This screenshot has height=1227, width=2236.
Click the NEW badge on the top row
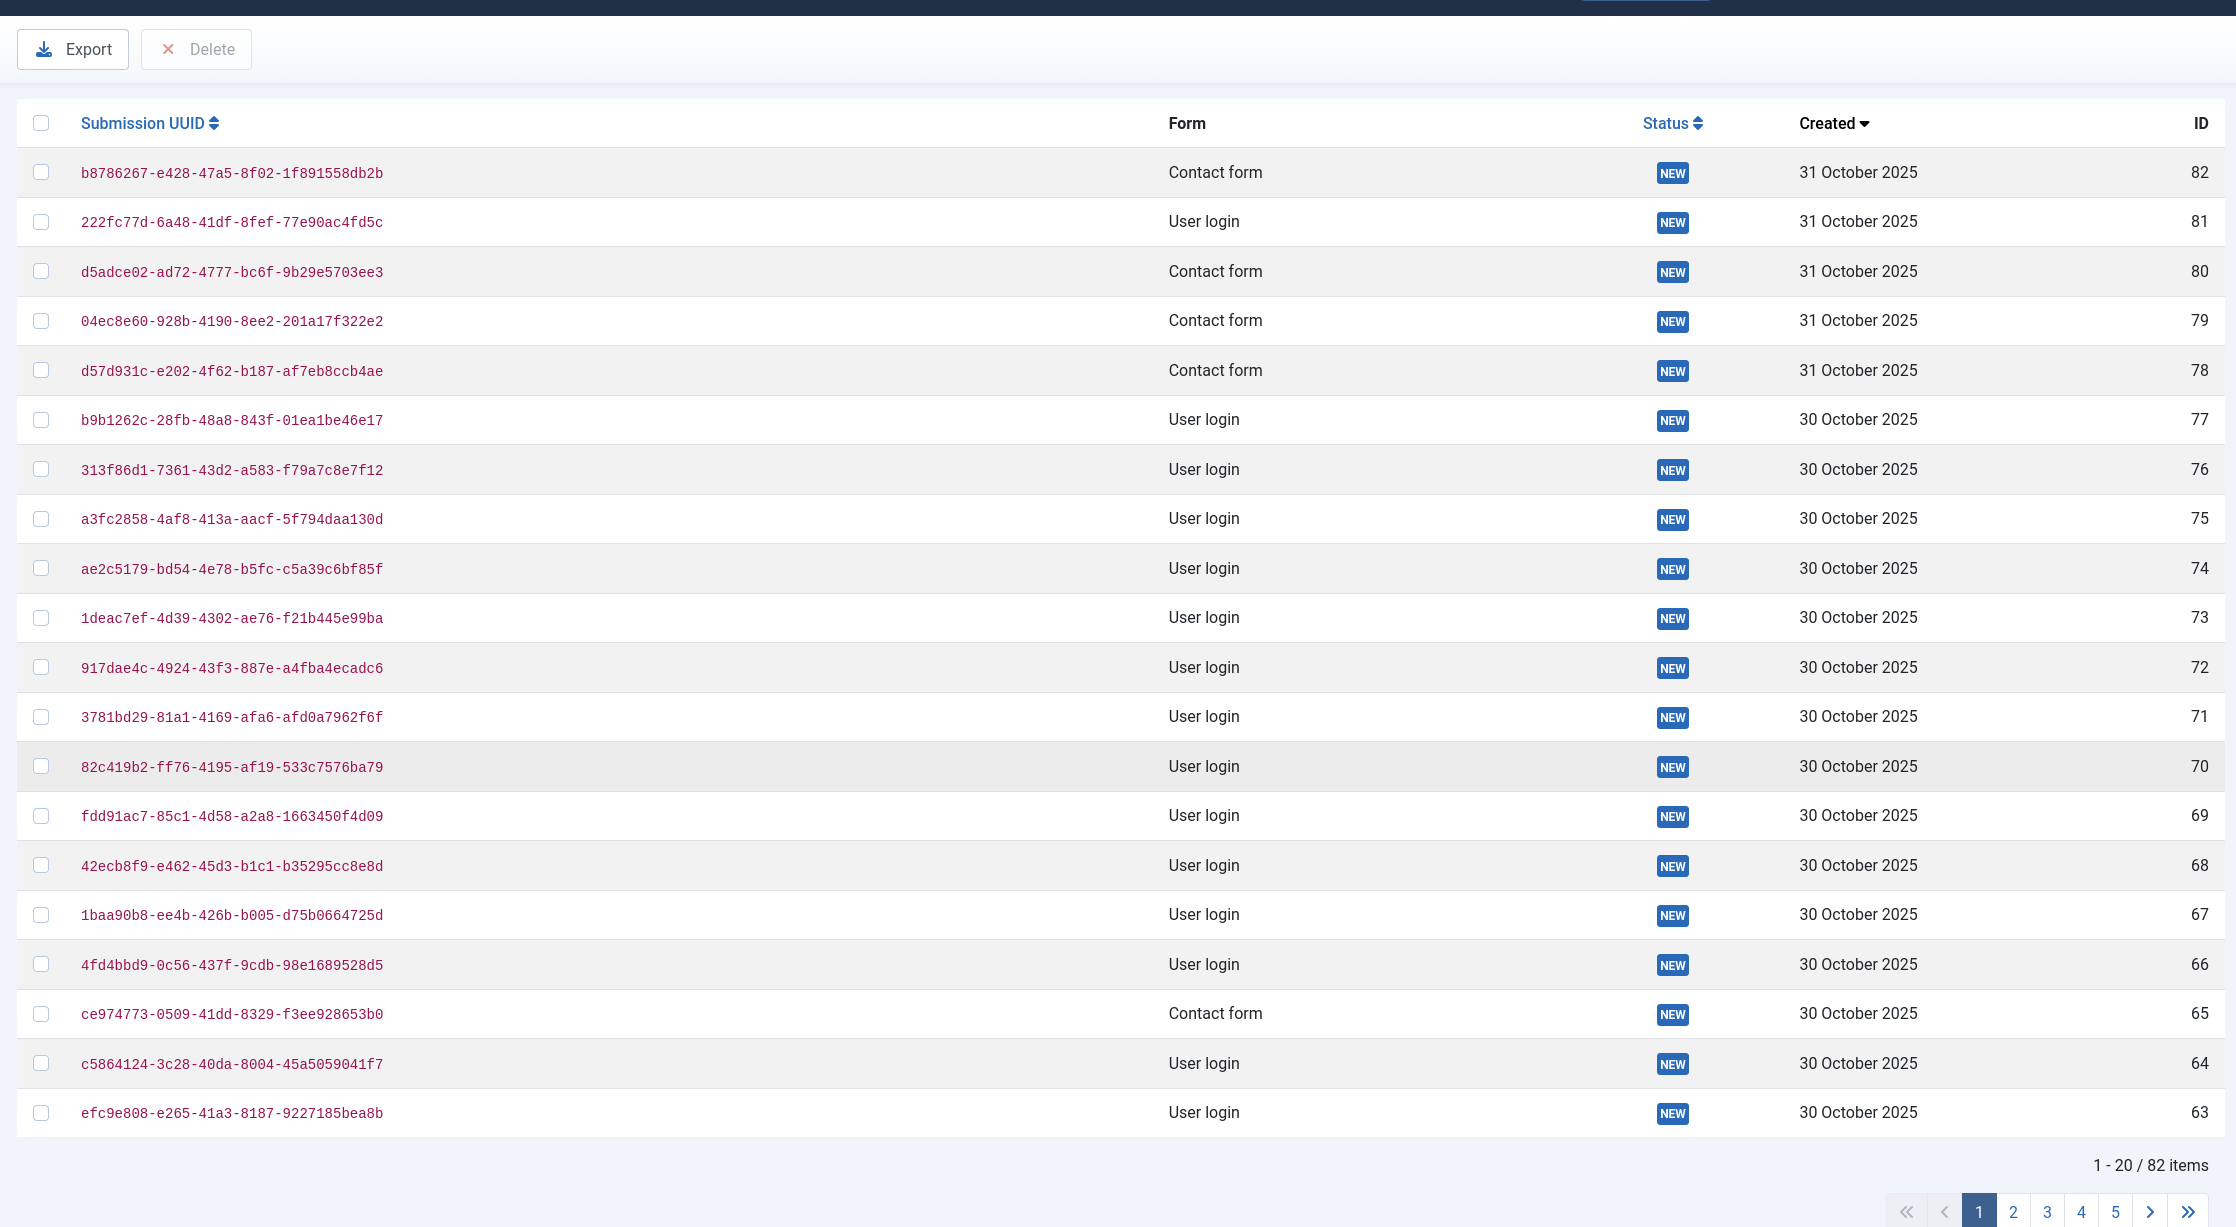(1672, 173)
